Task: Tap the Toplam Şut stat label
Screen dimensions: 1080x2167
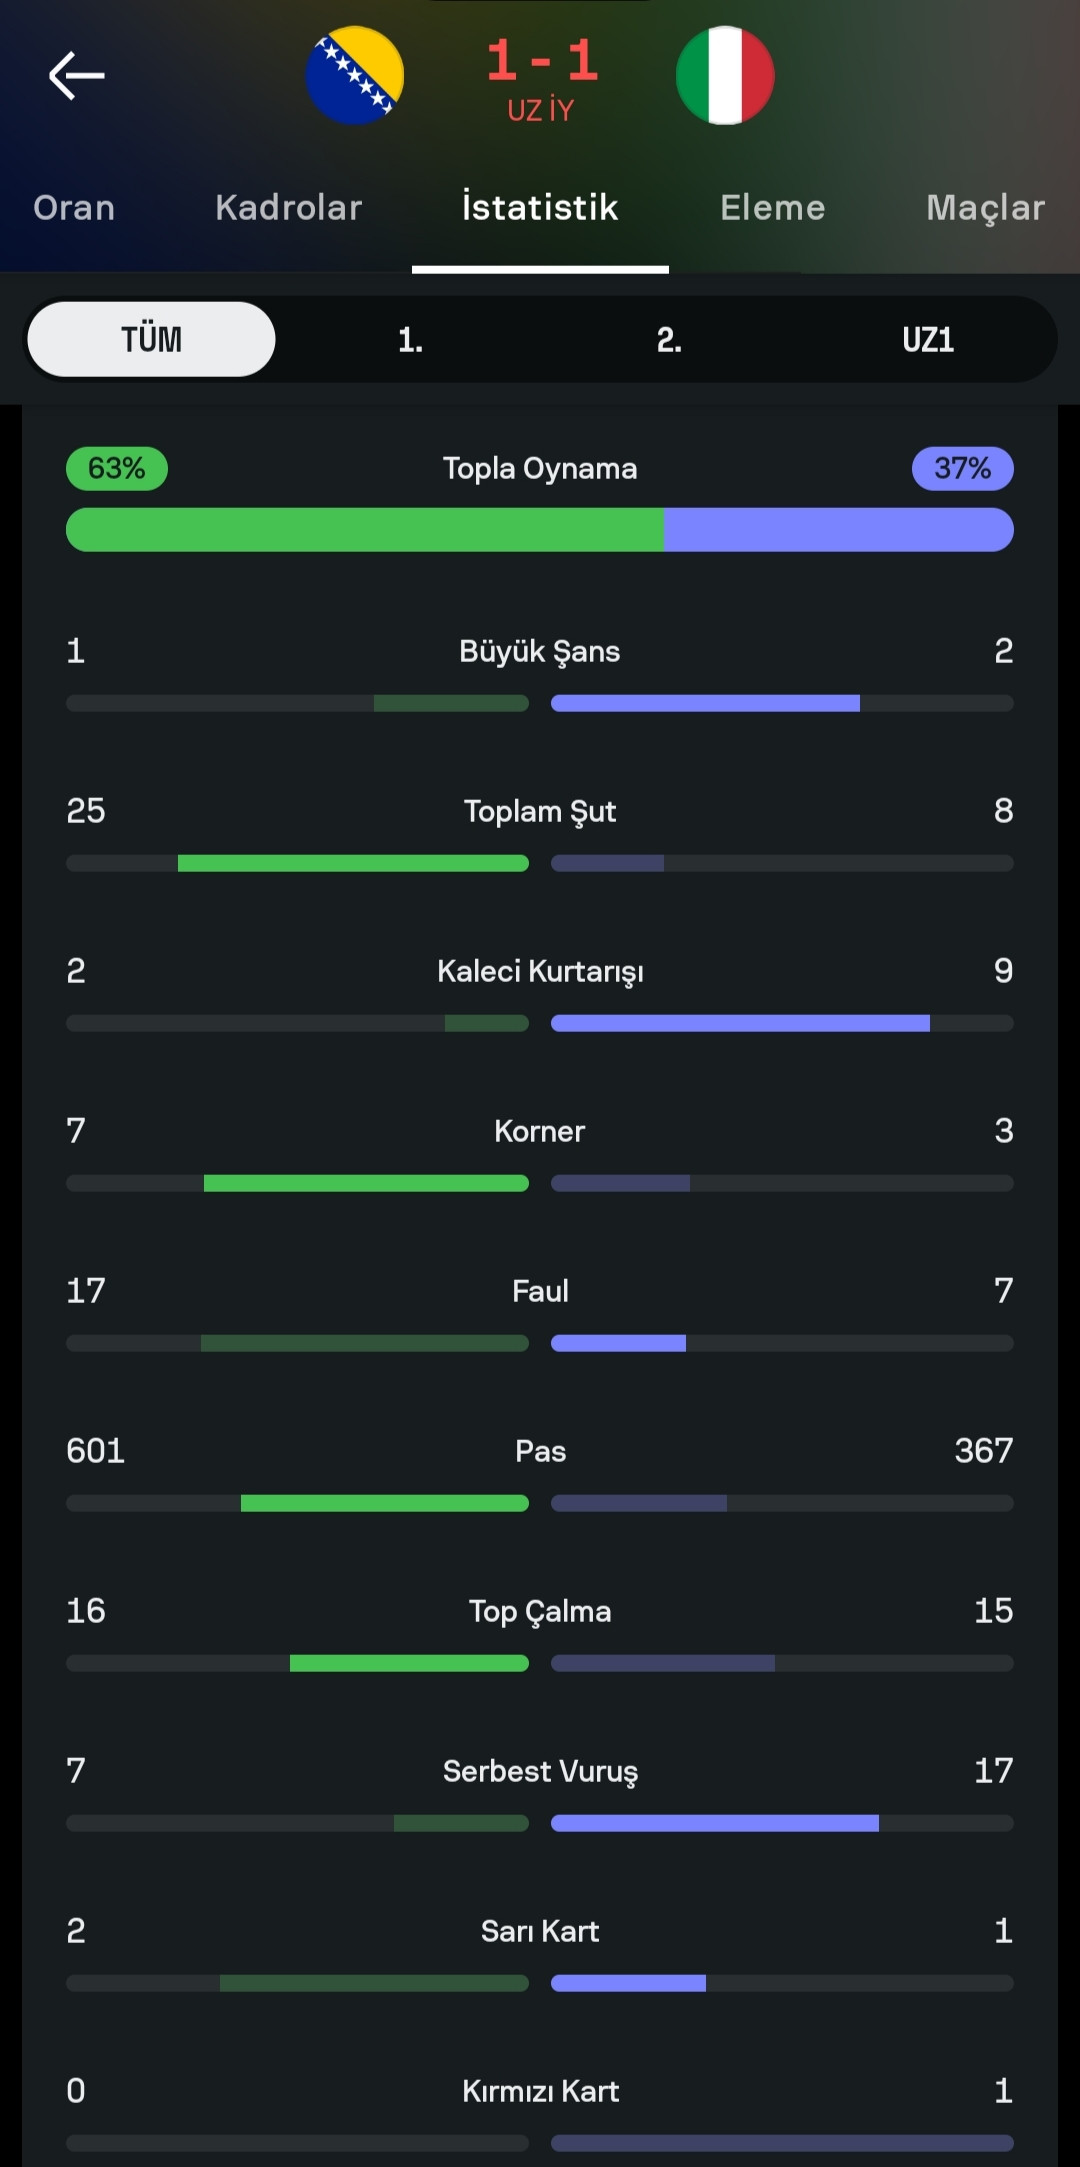Action: pyautogui.click(x=540, y=811)
